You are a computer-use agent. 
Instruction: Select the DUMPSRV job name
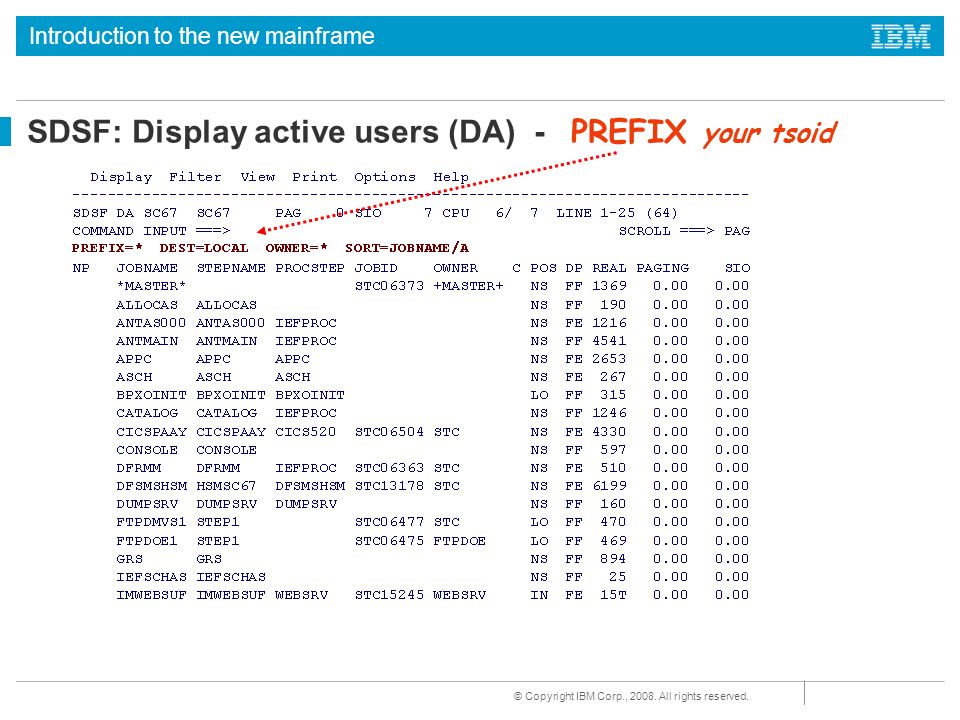[147, 504]
